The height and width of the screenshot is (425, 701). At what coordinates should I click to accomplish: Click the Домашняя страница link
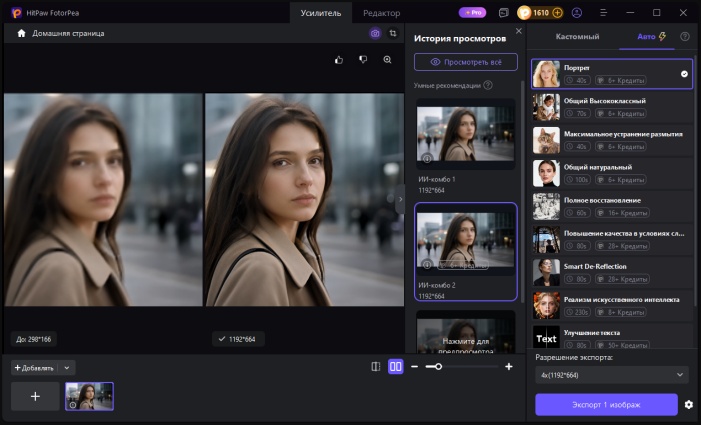68,34
